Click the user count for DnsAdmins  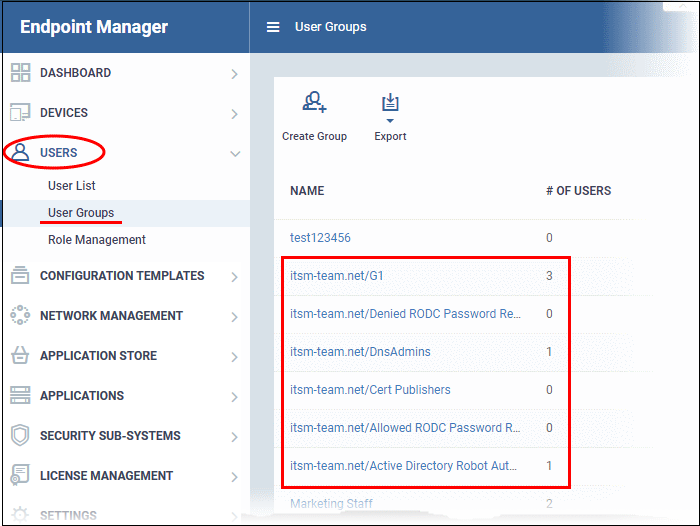click(x=549, y=351)
